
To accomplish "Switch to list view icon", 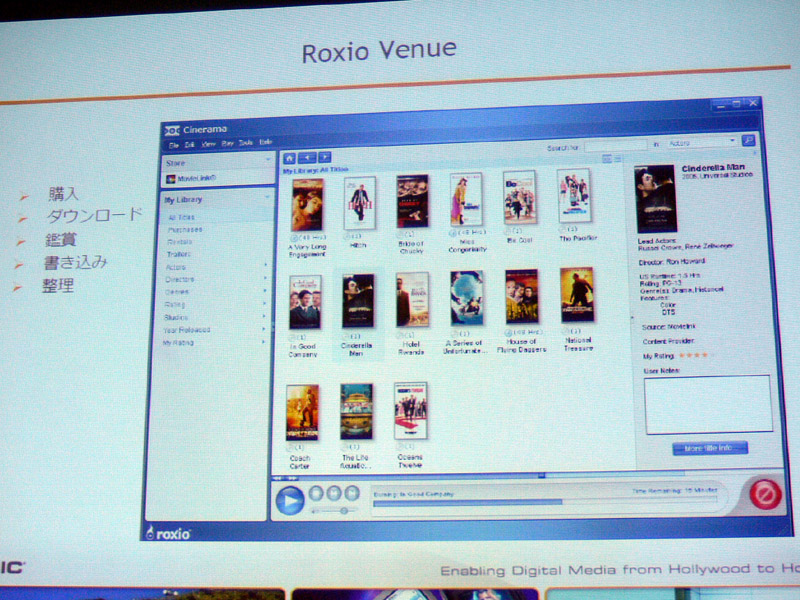I will coord(617,159).
